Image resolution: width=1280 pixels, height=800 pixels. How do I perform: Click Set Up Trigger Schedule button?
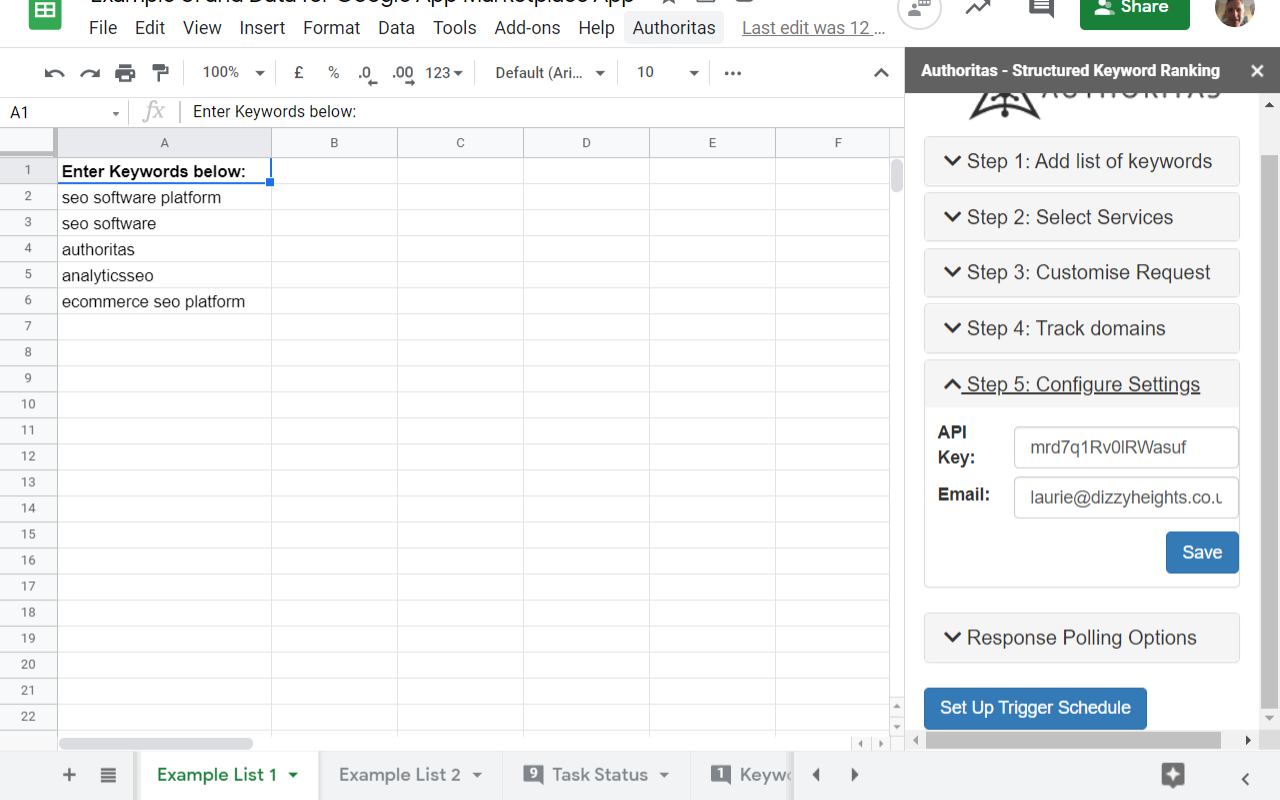click(x=1035, y=708)
